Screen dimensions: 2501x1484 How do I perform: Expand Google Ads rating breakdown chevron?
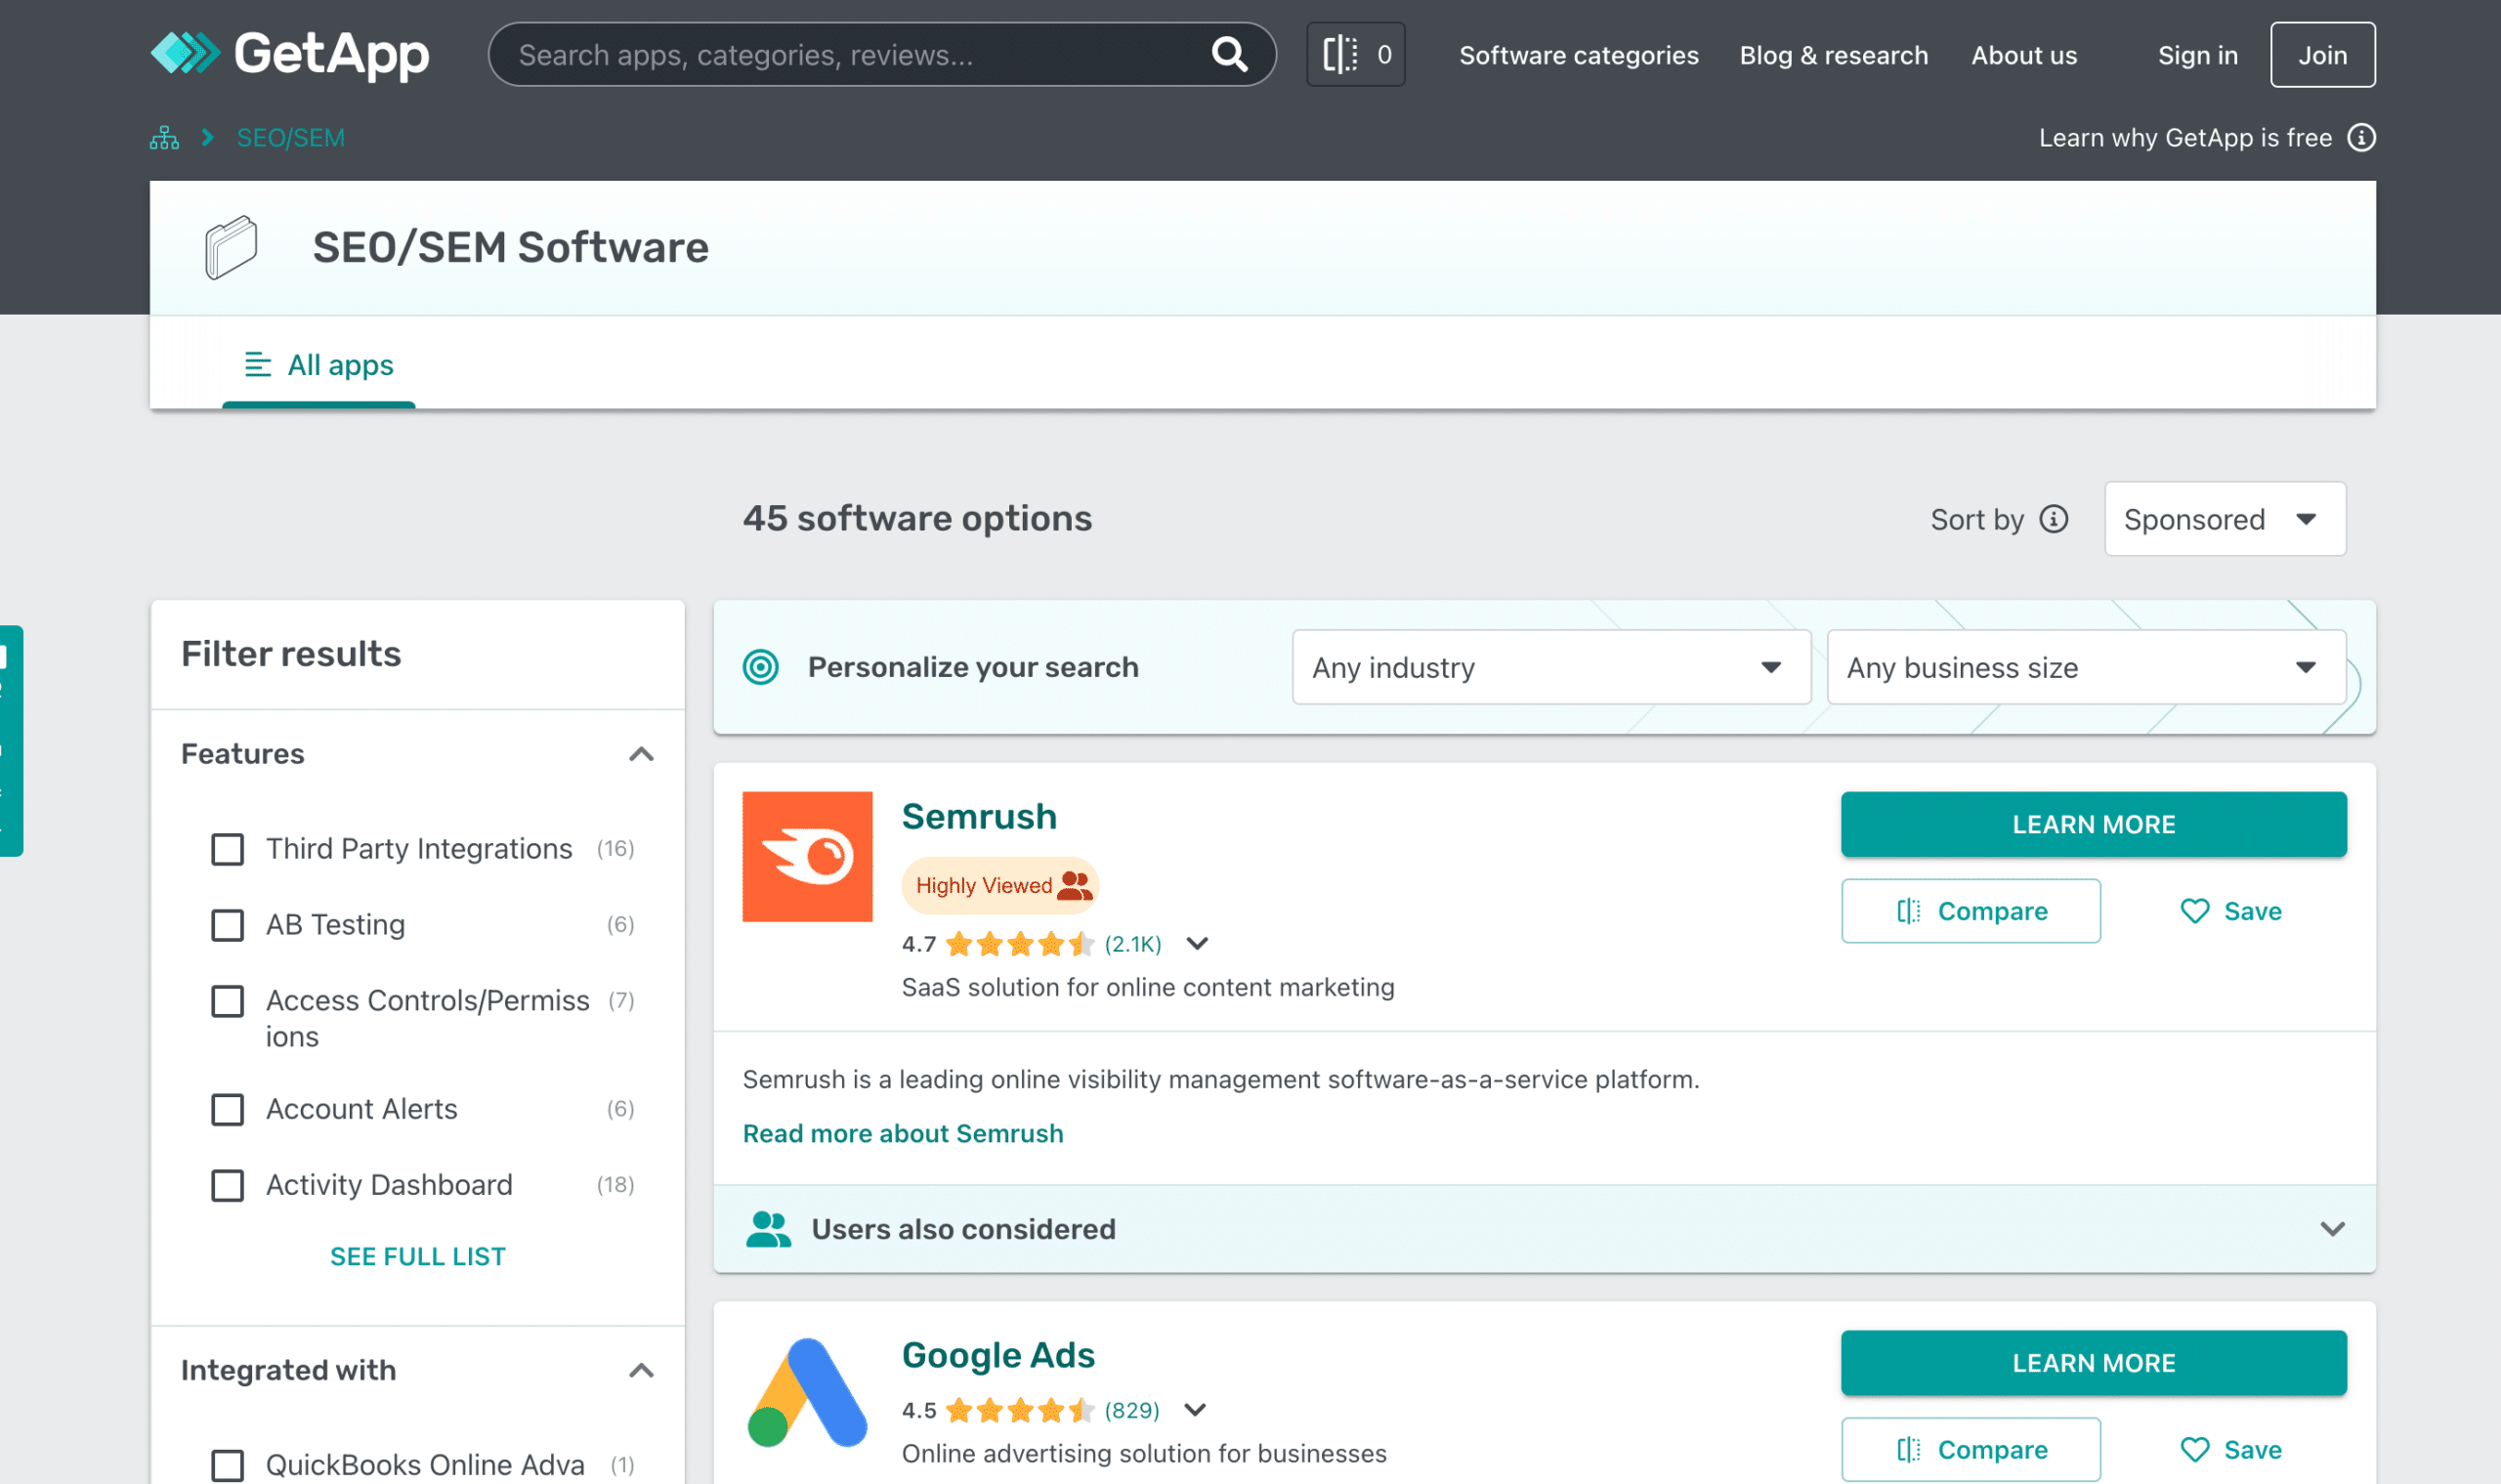tap(1195, 1410)
